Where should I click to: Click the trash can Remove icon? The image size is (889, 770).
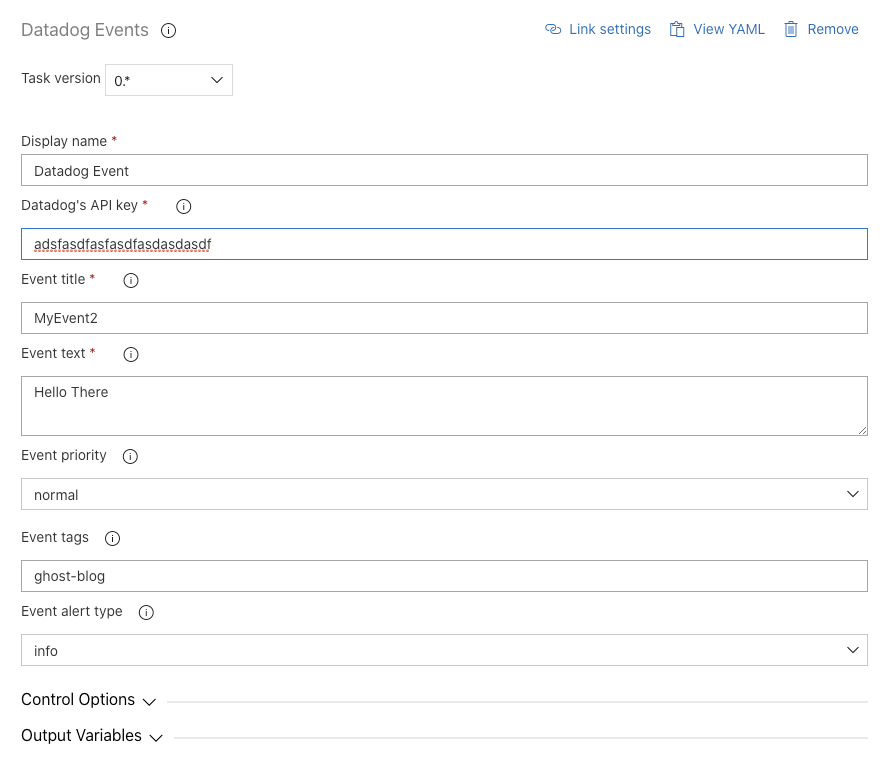791,29
